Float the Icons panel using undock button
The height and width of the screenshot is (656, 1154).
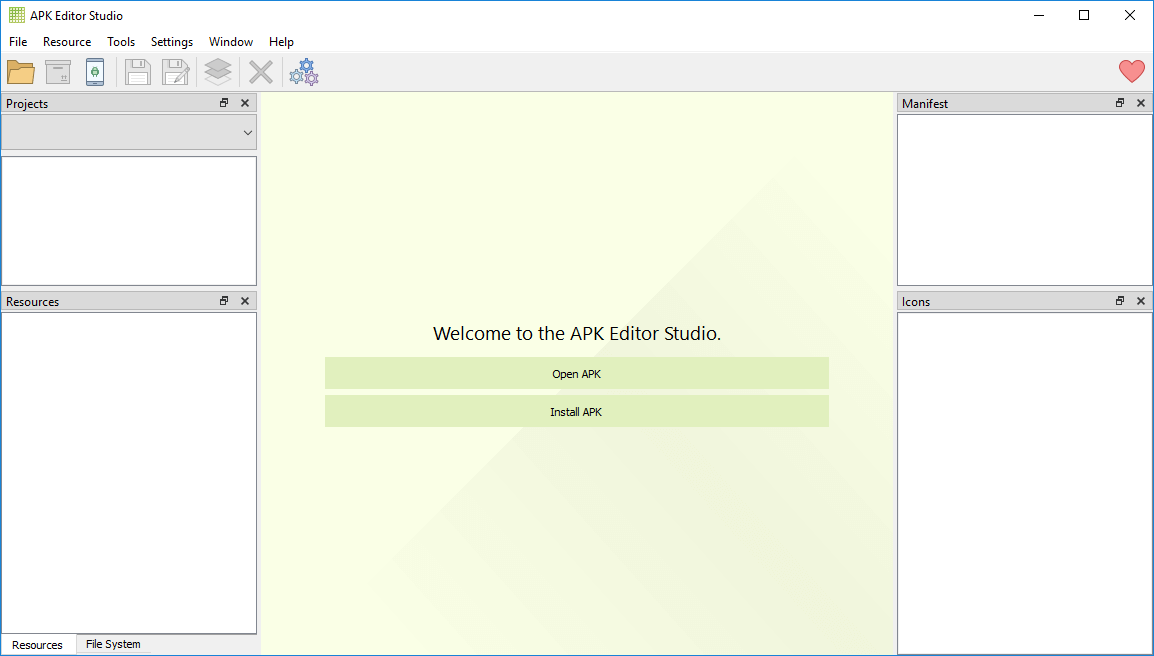[1120, 301]
